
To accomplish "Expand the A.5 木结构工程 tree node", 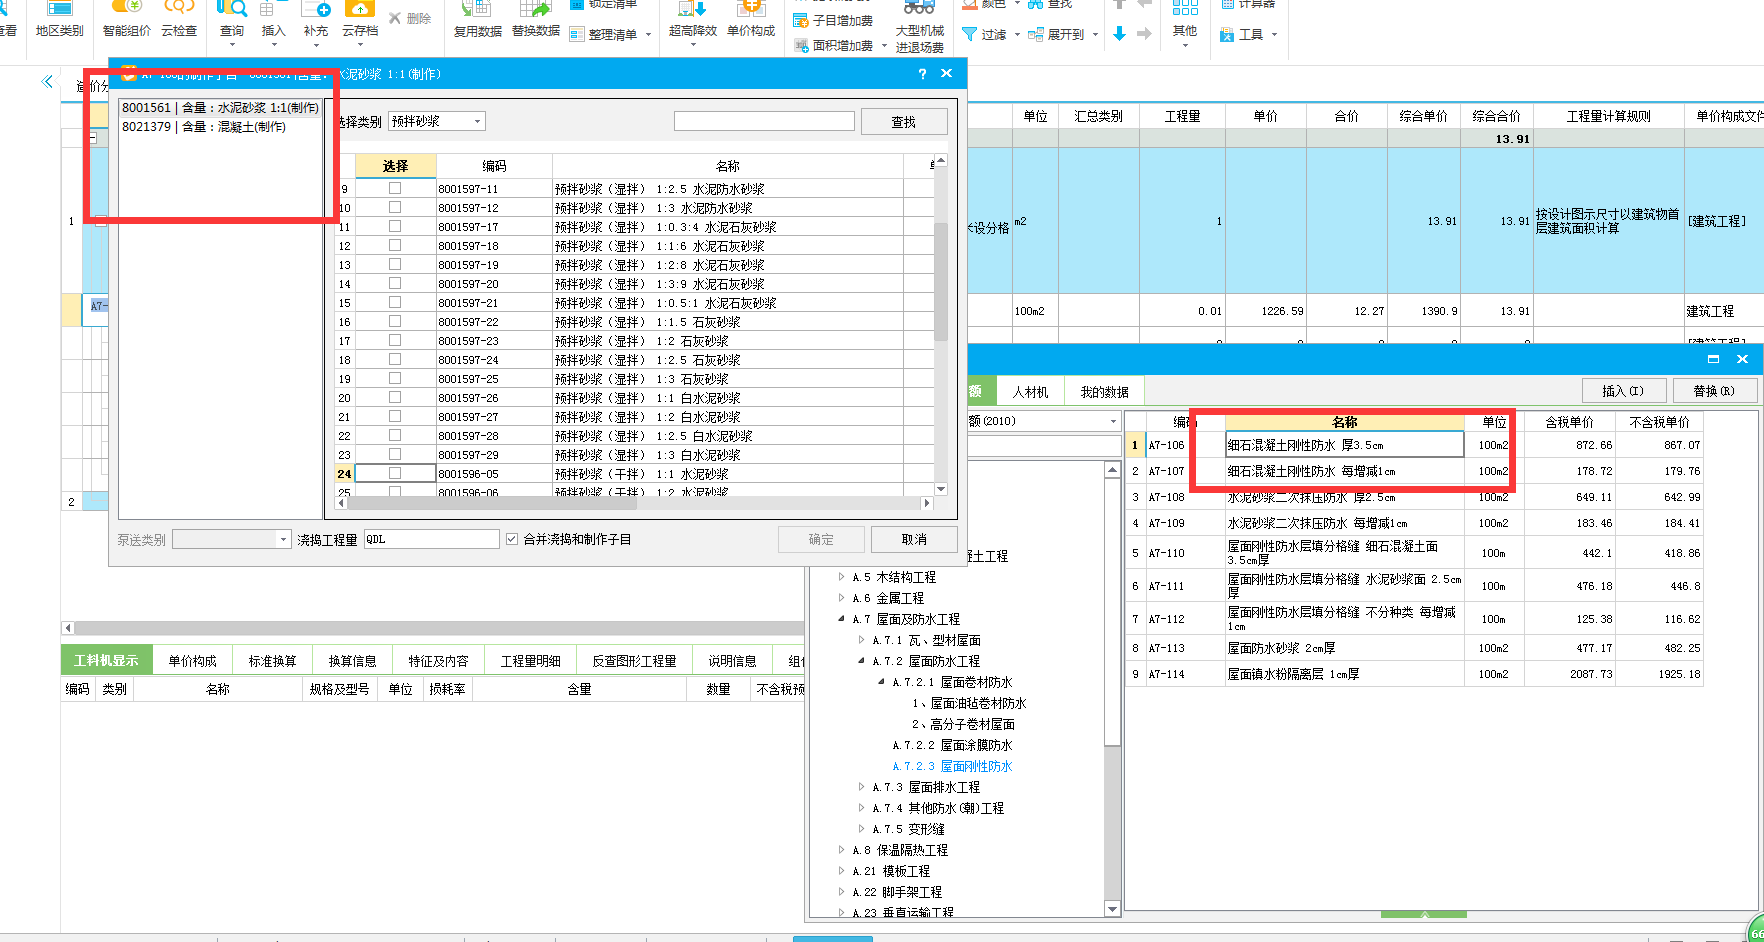I will click(841, 577).
